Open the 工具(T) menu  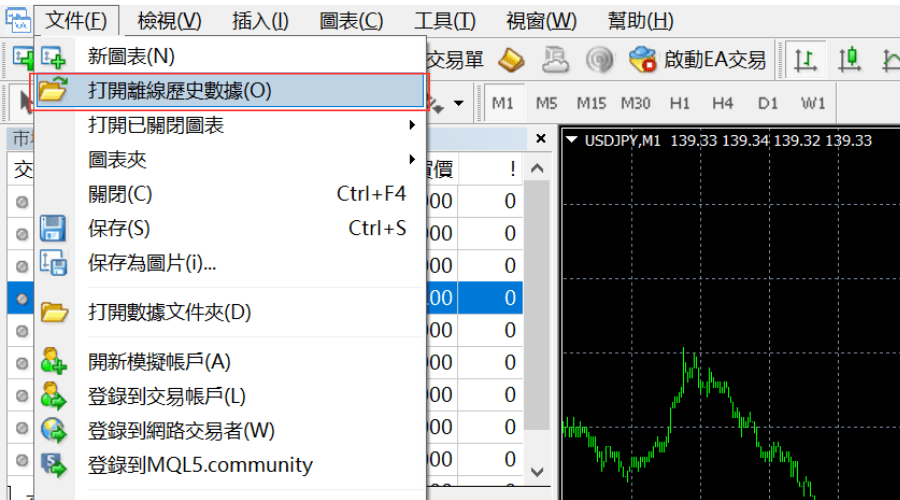click(445, 21)
